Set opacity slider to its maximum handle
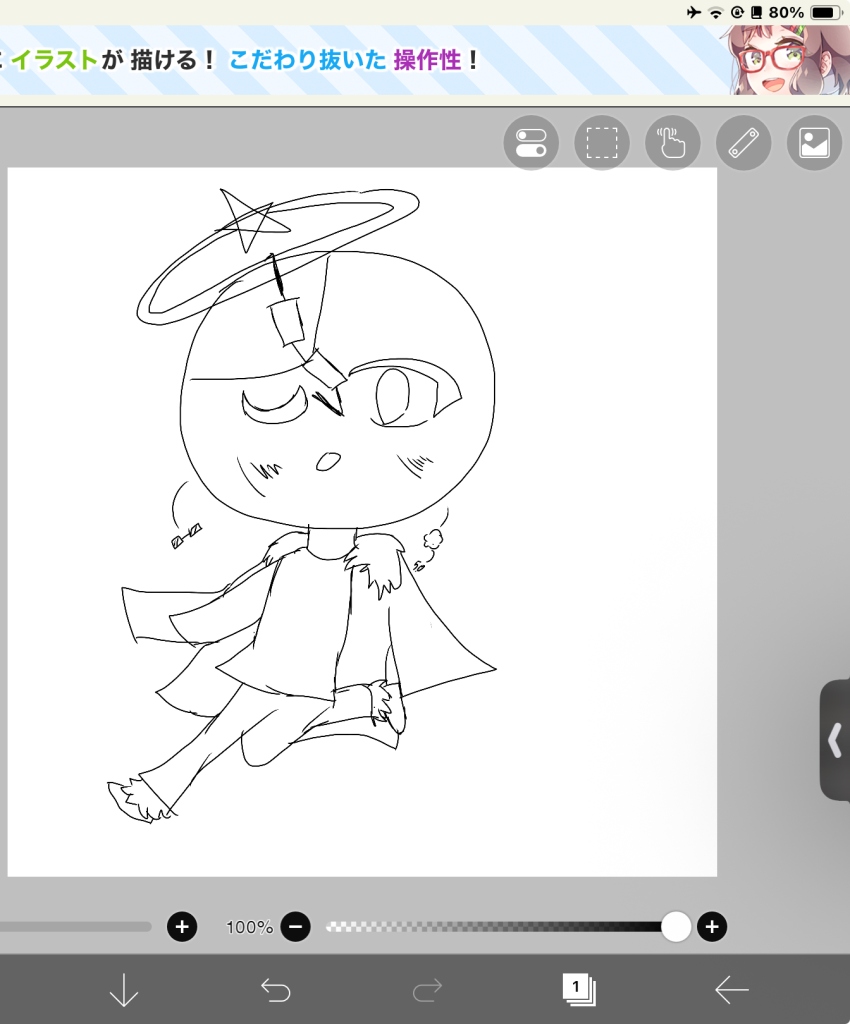 (x=676, y=927)
